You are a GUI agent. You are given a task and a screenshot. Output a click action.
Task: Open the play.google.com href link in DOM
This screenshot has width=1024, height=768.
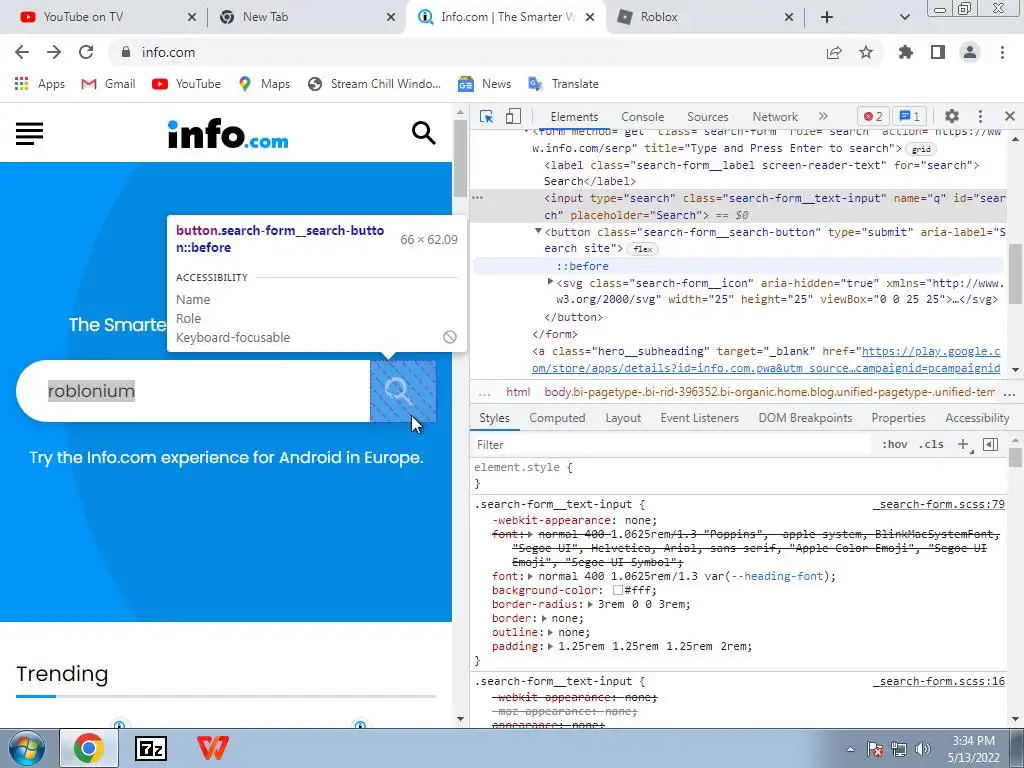766,360
